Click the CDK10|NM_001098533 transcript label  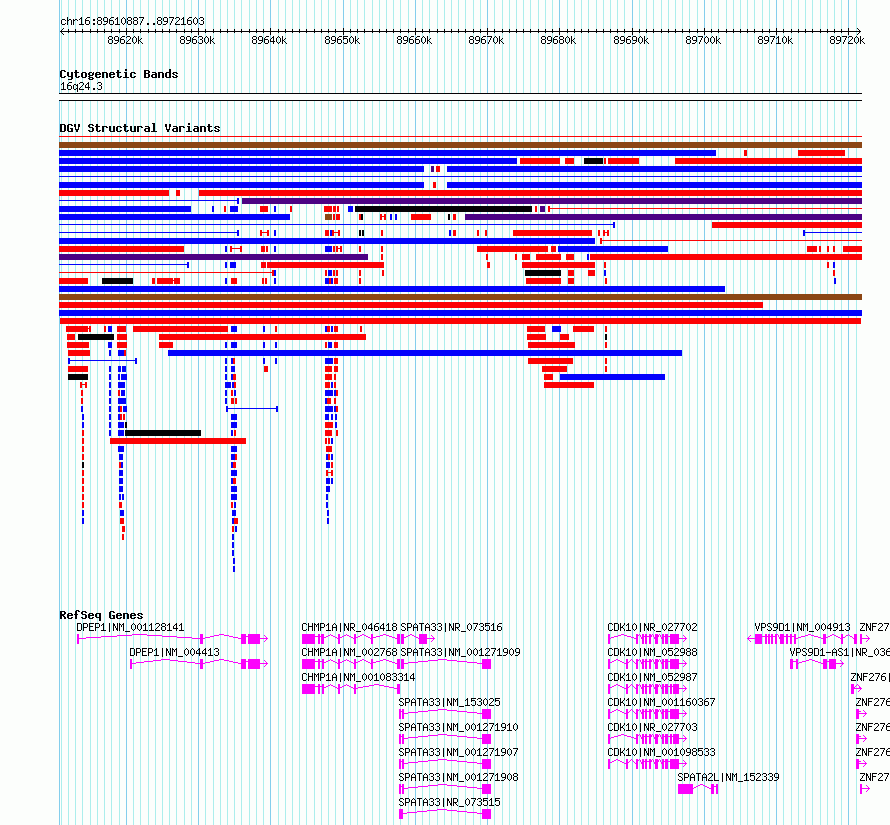661,752
